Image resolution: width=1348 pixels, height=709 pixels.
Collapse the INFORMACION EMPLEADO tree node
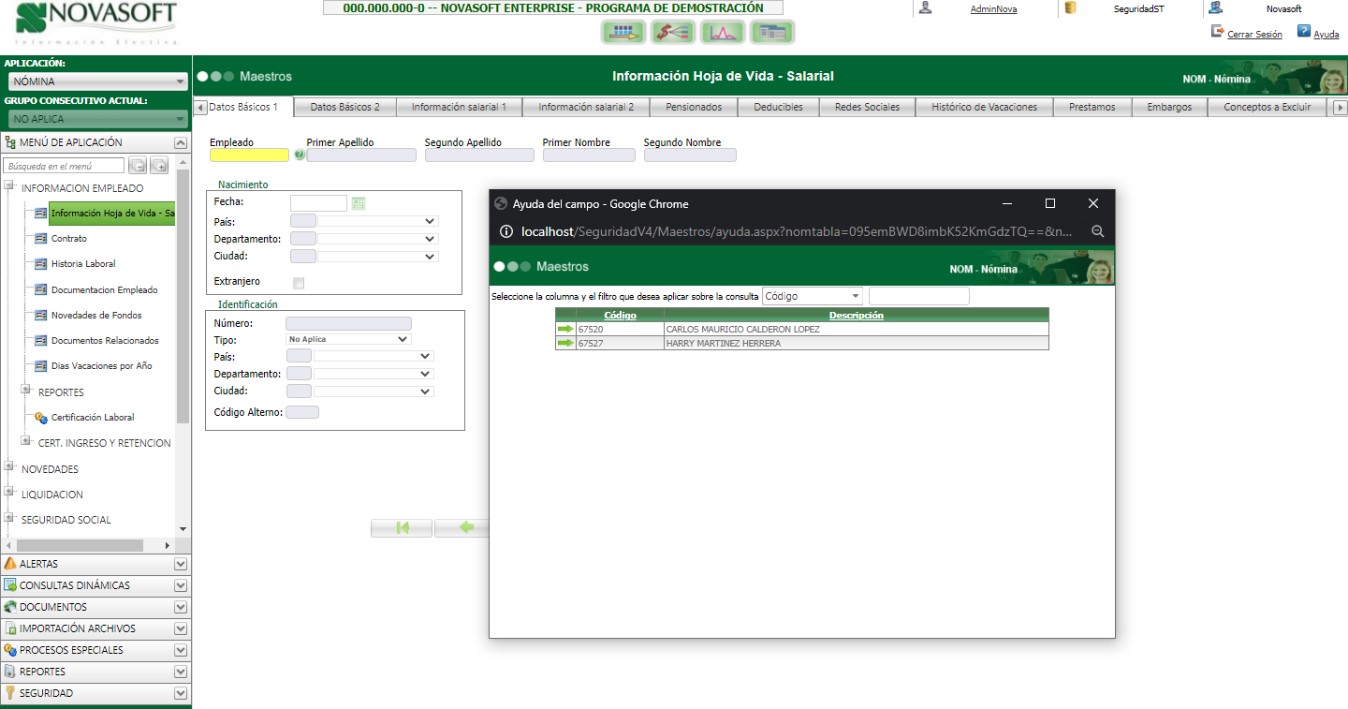[9, 186]
